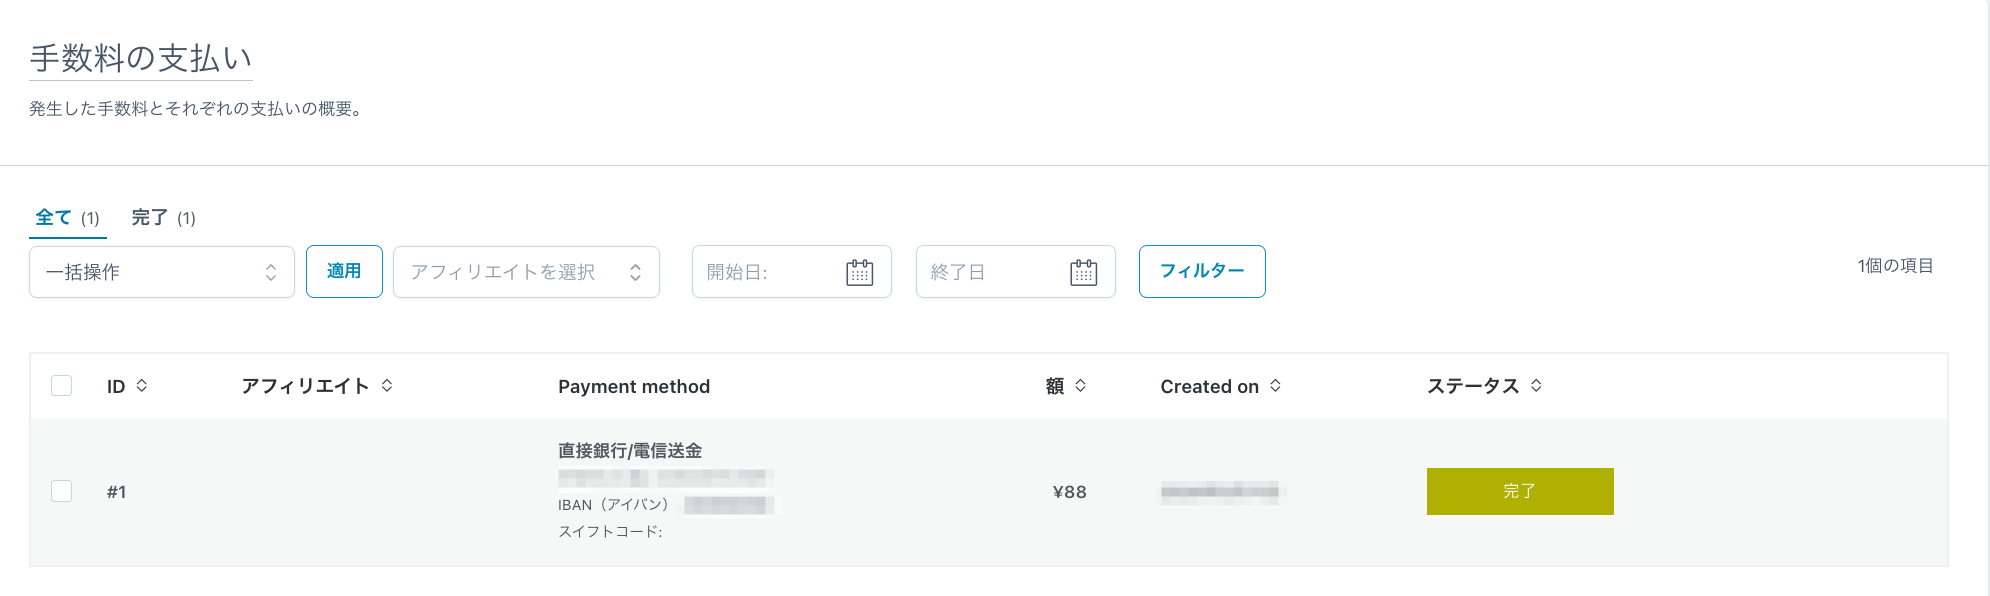Sort by 額 amount column arrow
The image size is (1990, 596).
click(x=1080, y=386)
